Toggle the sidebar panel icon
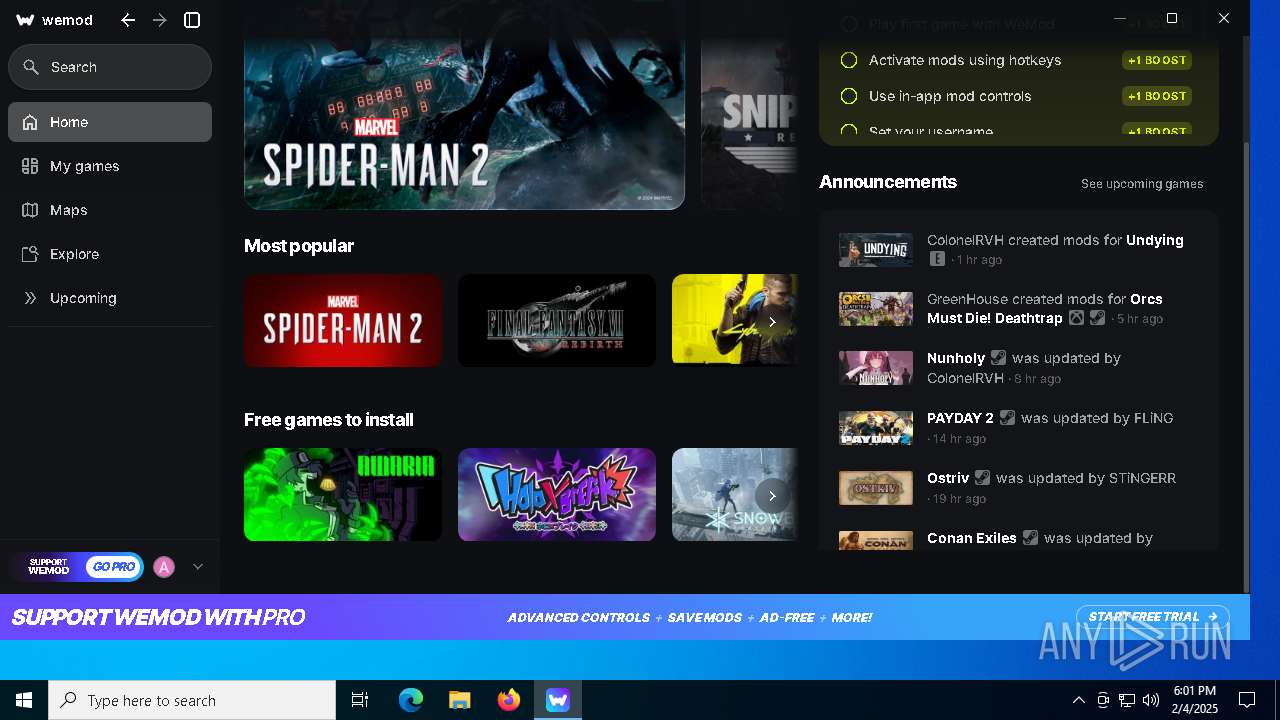The image size is (1280, 720). click(193, 20)
